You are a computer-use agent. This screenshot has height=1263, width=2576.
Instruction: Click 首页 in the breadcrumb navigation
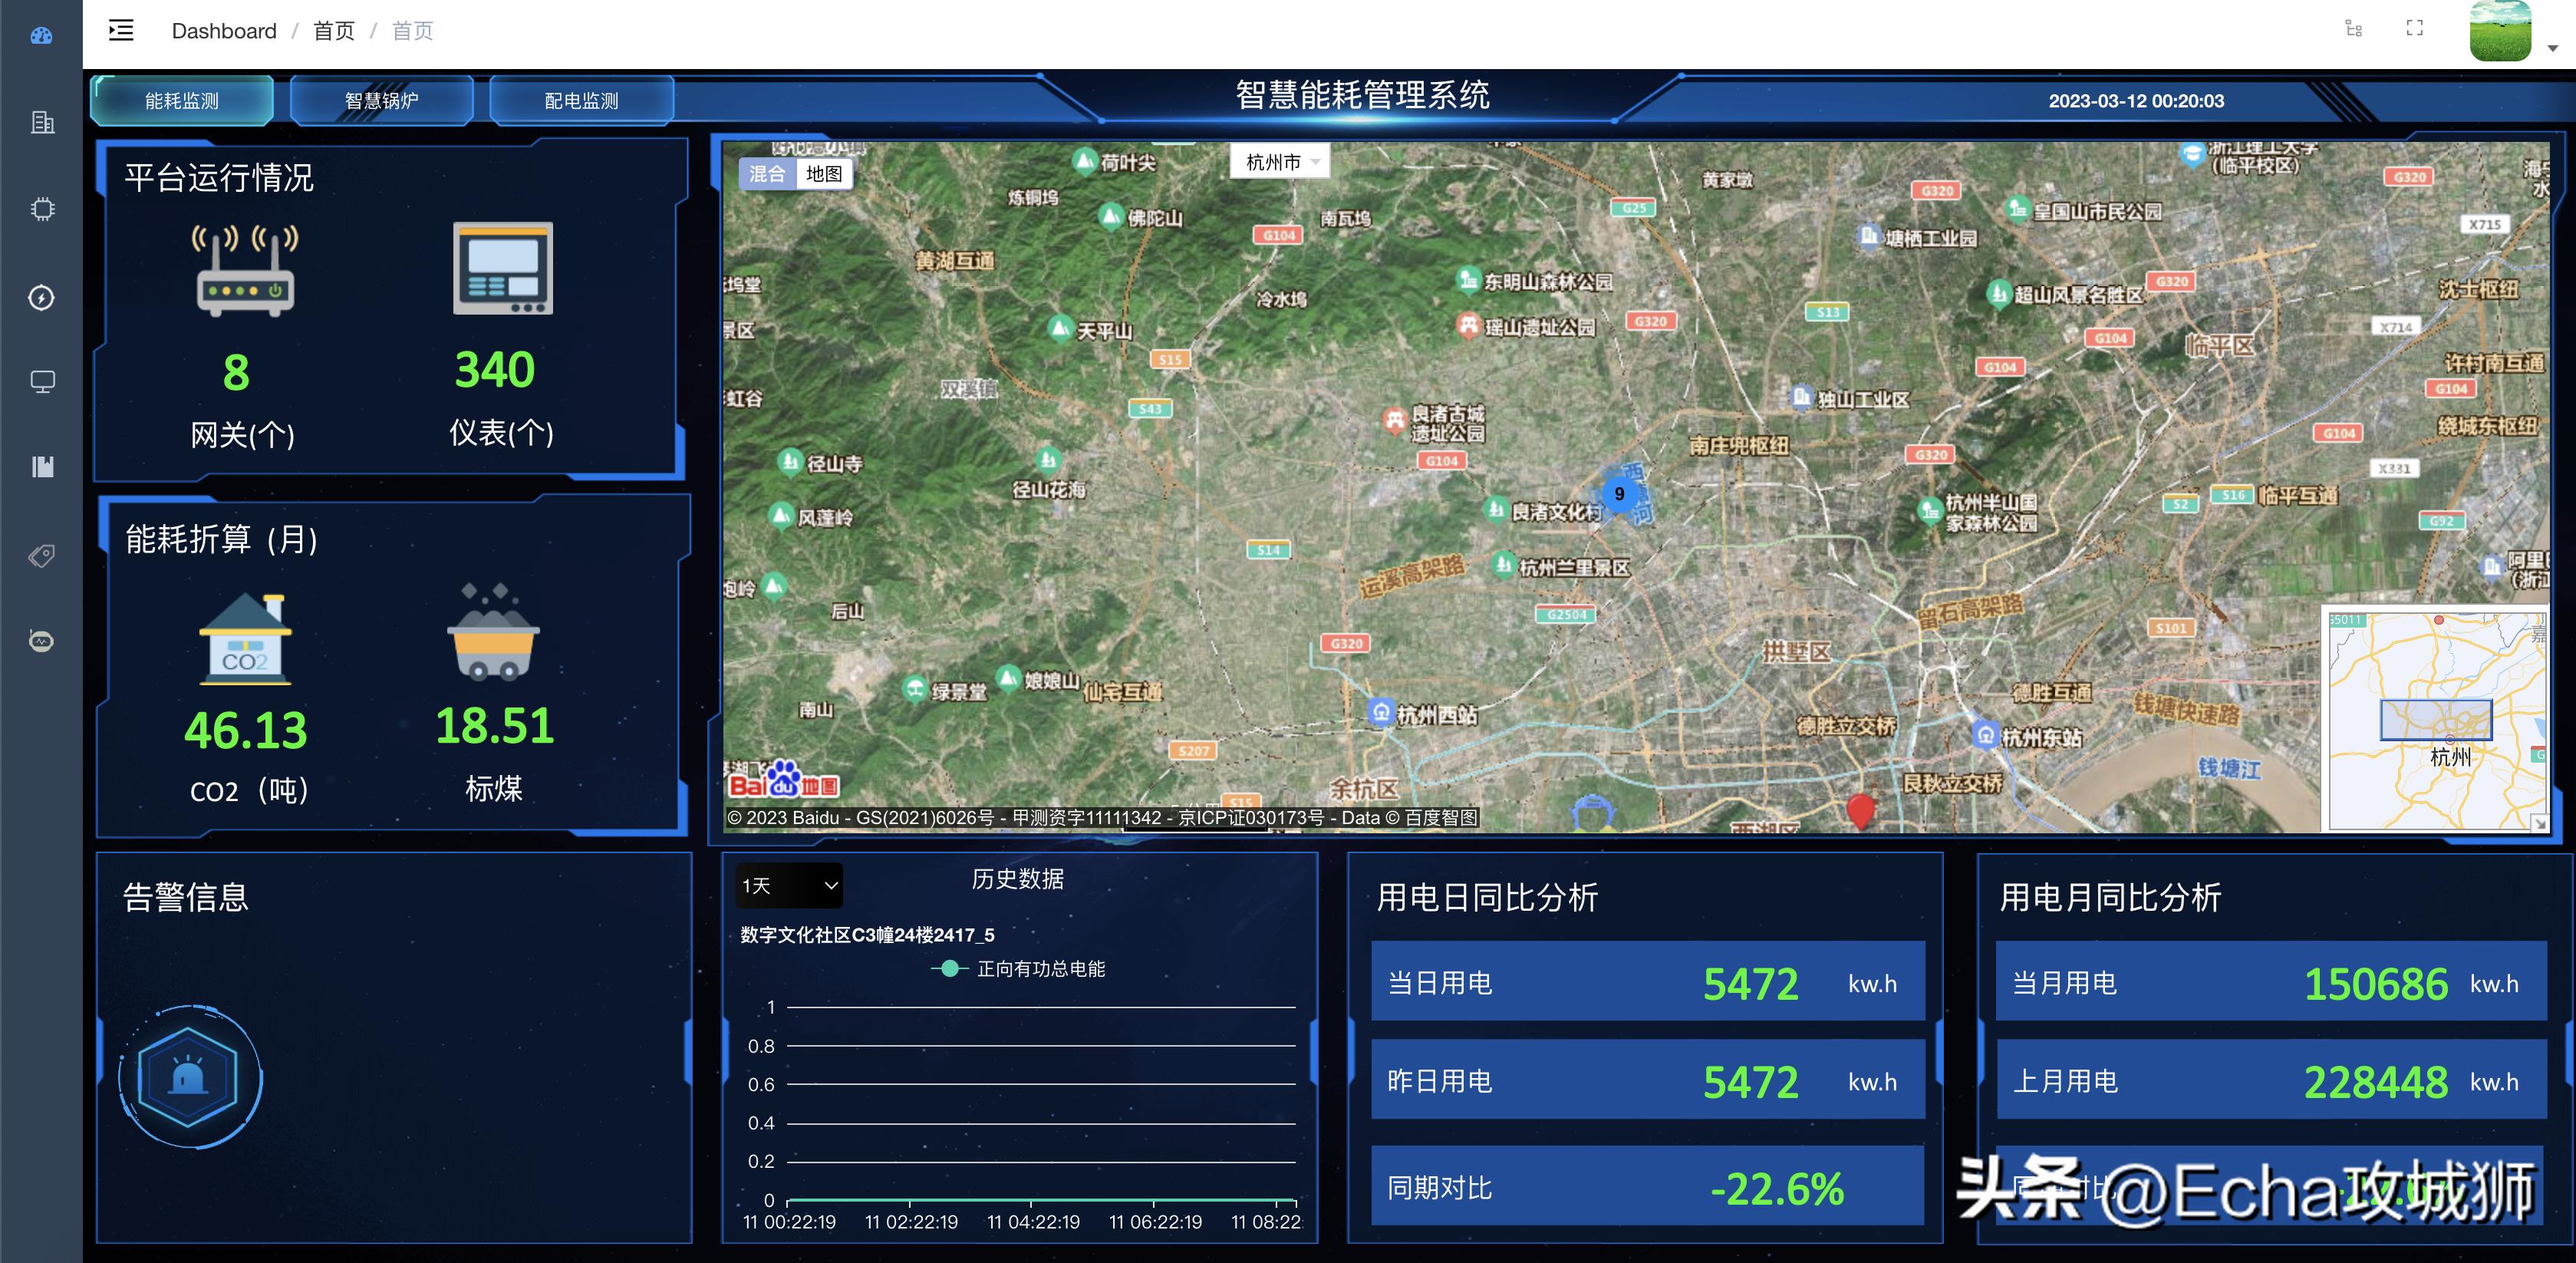[333, 30]
